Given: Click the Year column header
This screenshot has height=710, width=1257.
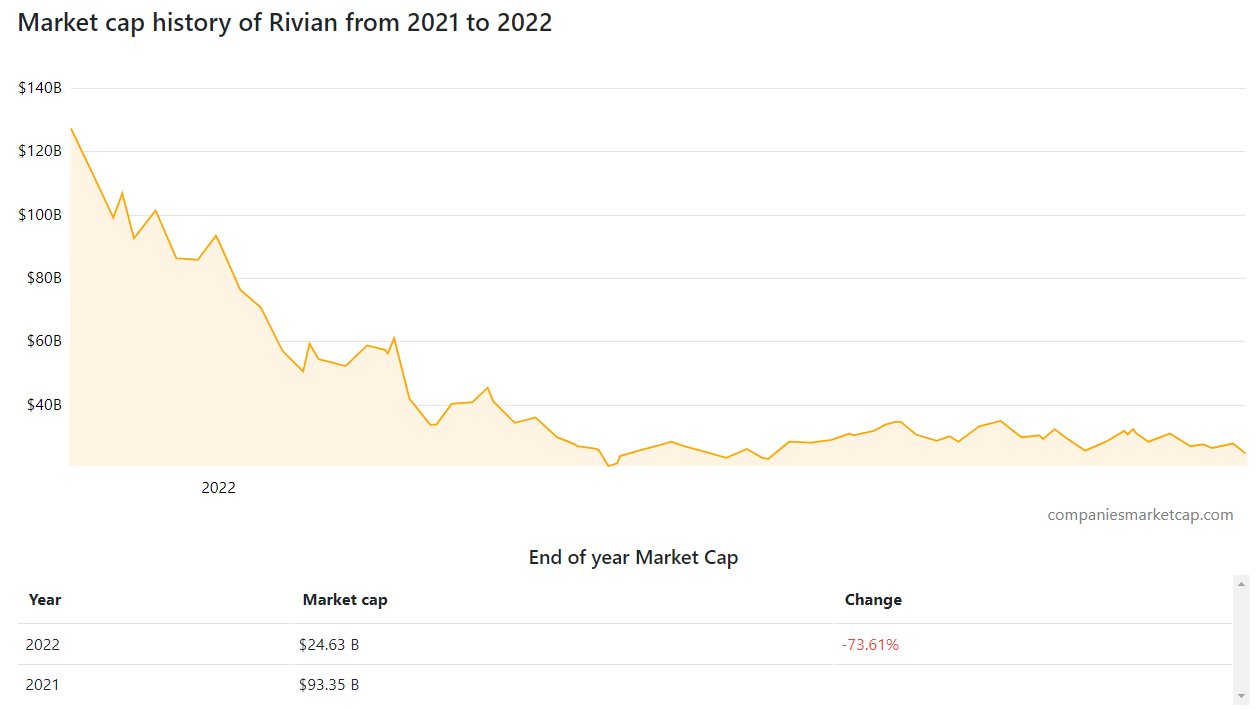Looking at the screenshot, I should coord(45,600).
